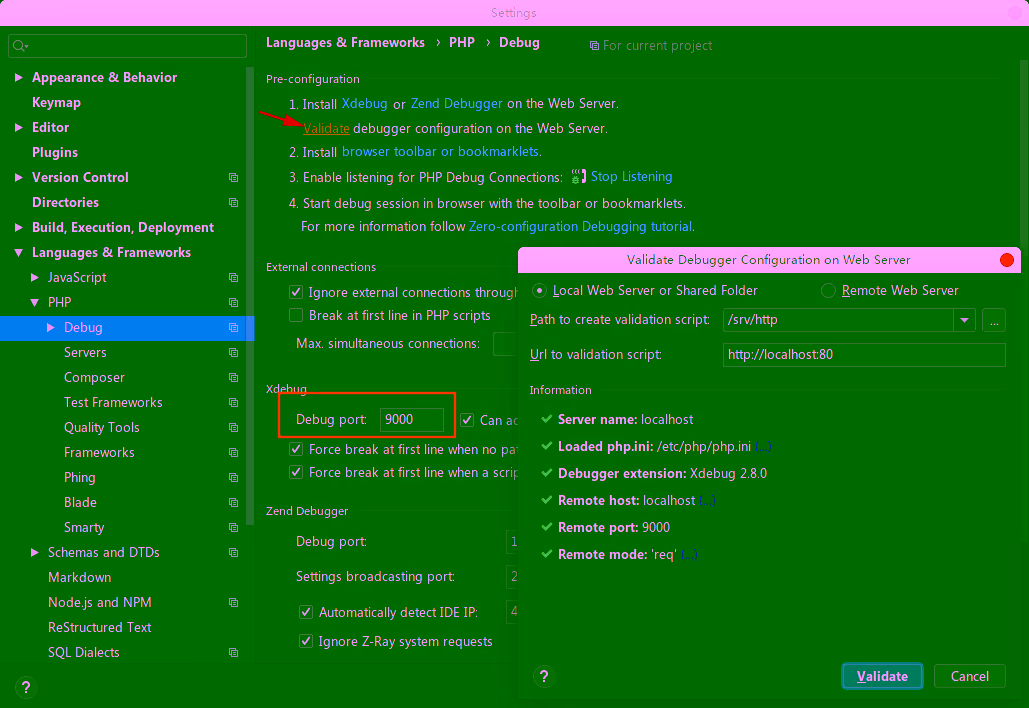Viewport: 1029px width, 708px height.
Task: Click the browse ellipsis button for path
Action: [994, 320]
